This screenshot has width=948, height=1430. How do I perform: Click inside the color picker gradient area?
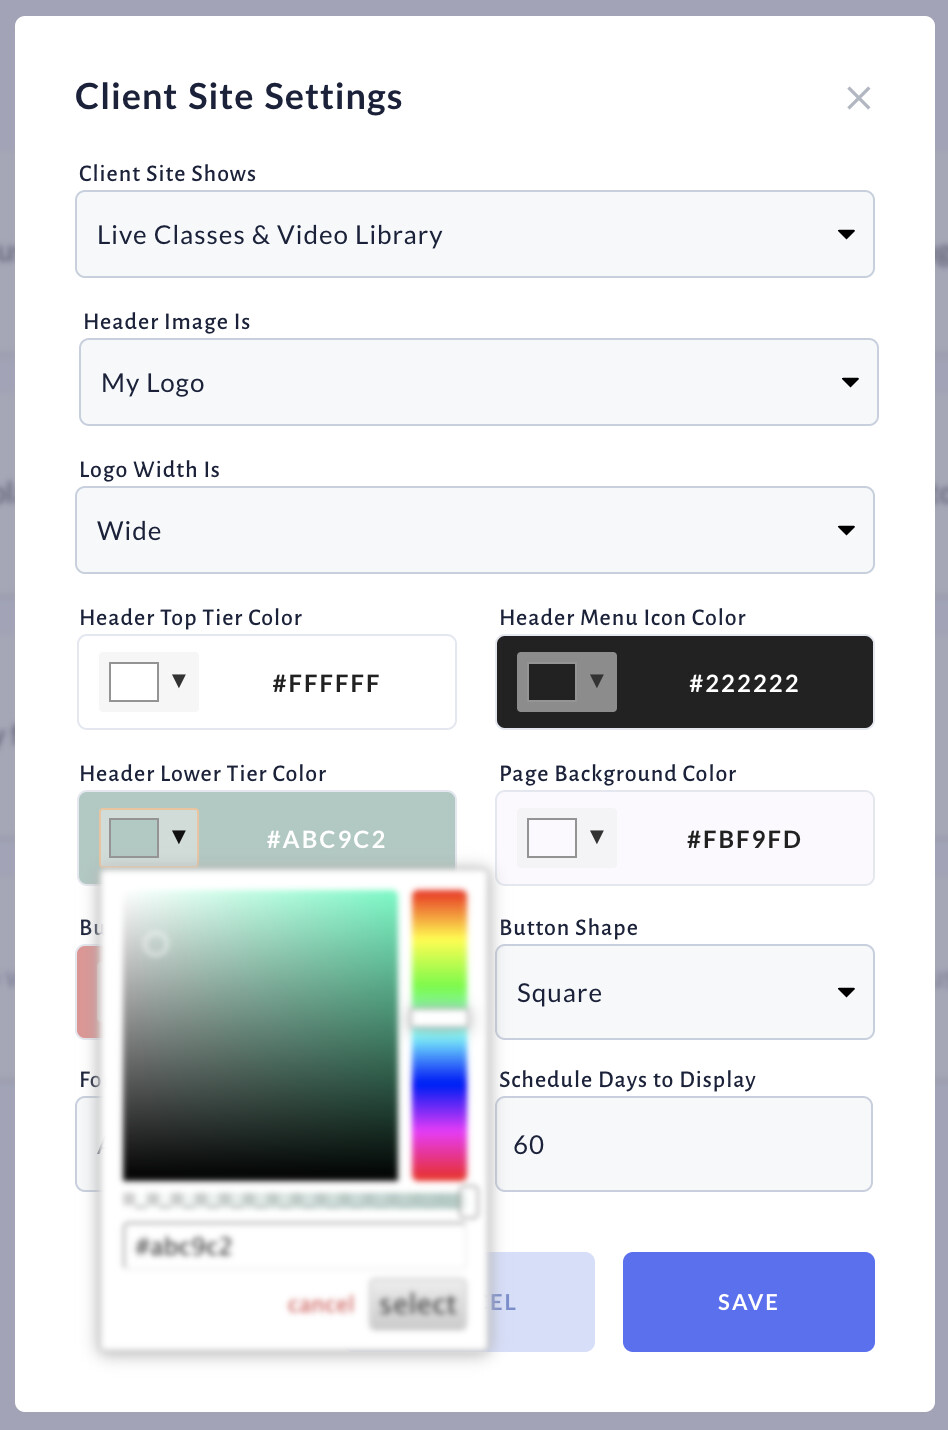point(260,1035)
